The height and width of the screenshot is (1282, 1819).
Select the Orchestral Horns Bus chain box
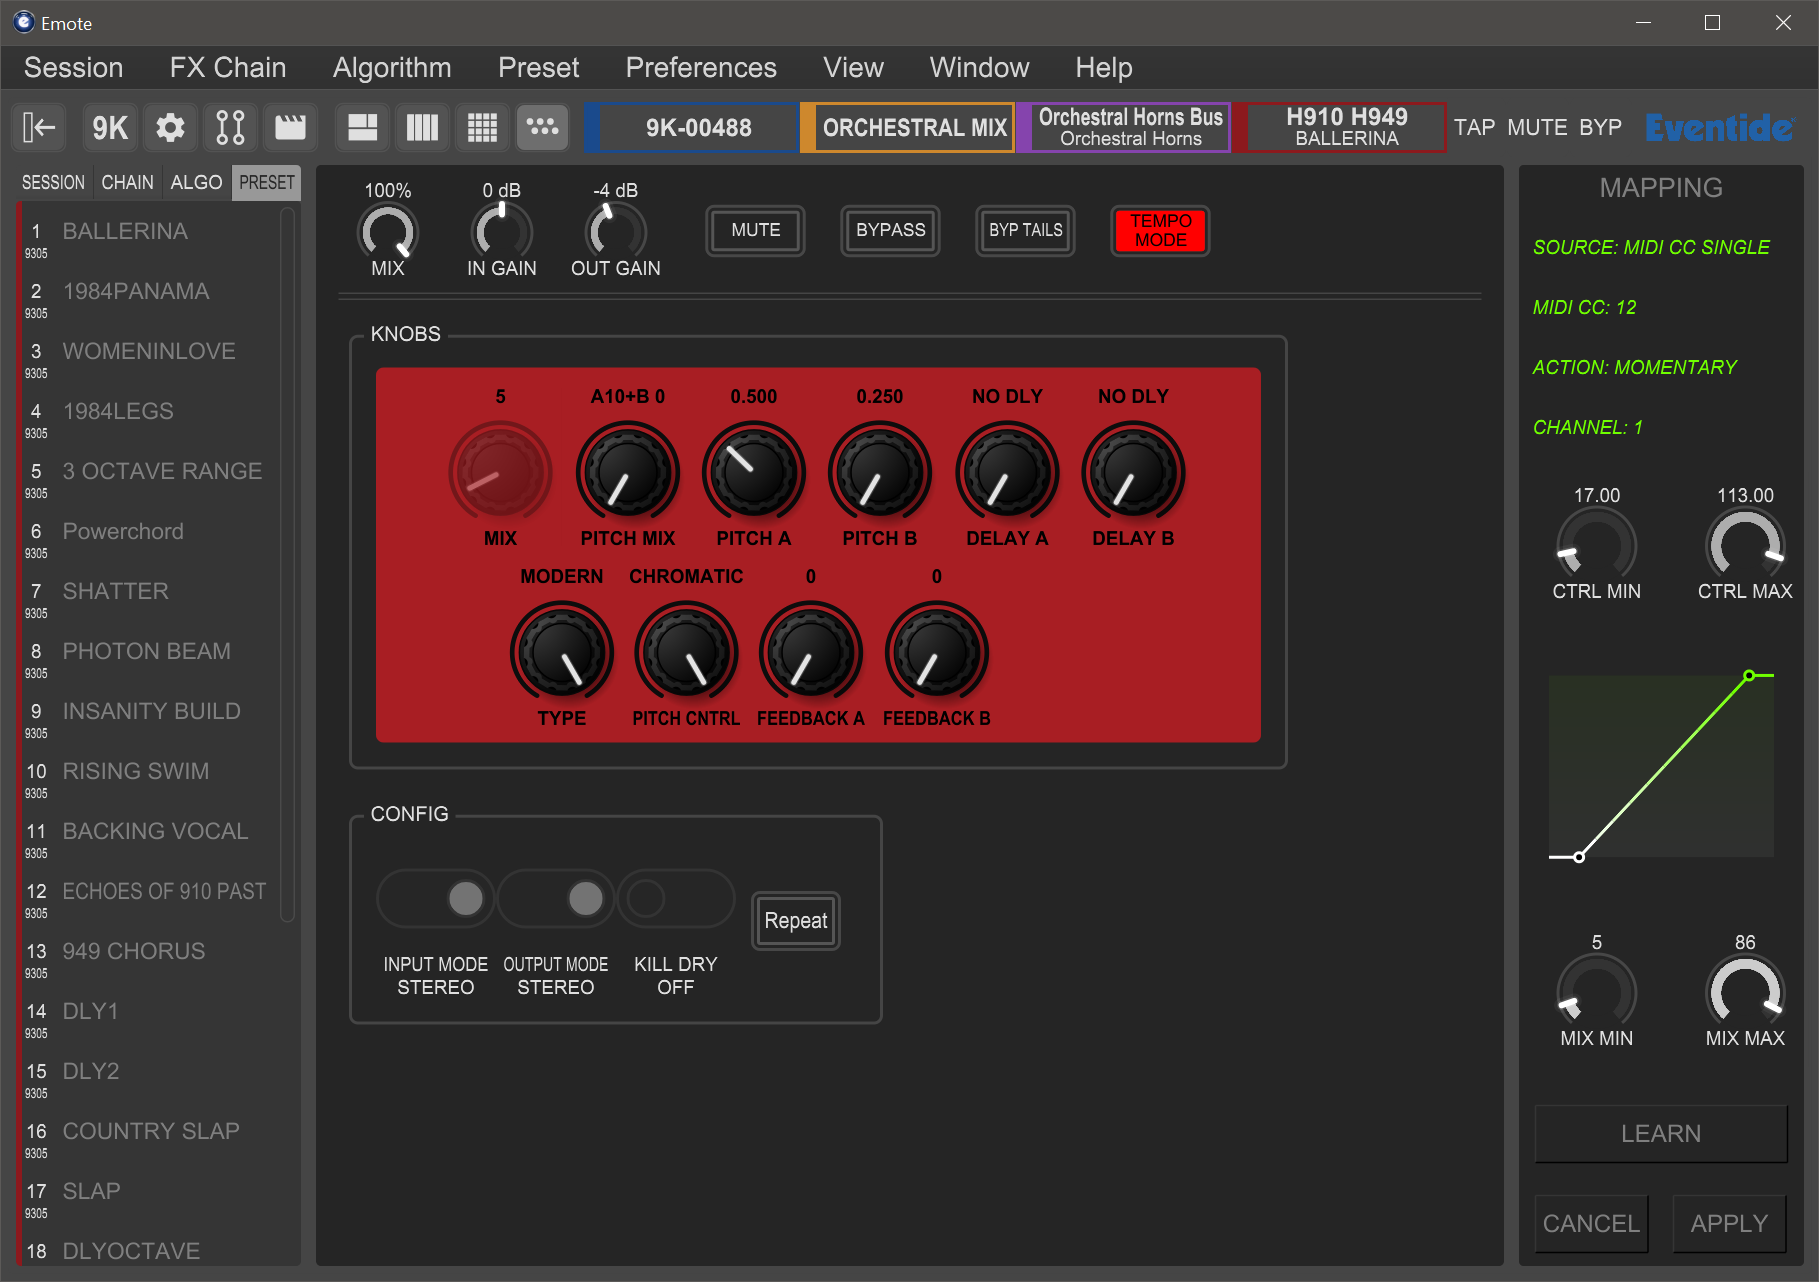tap(1124, 128)
